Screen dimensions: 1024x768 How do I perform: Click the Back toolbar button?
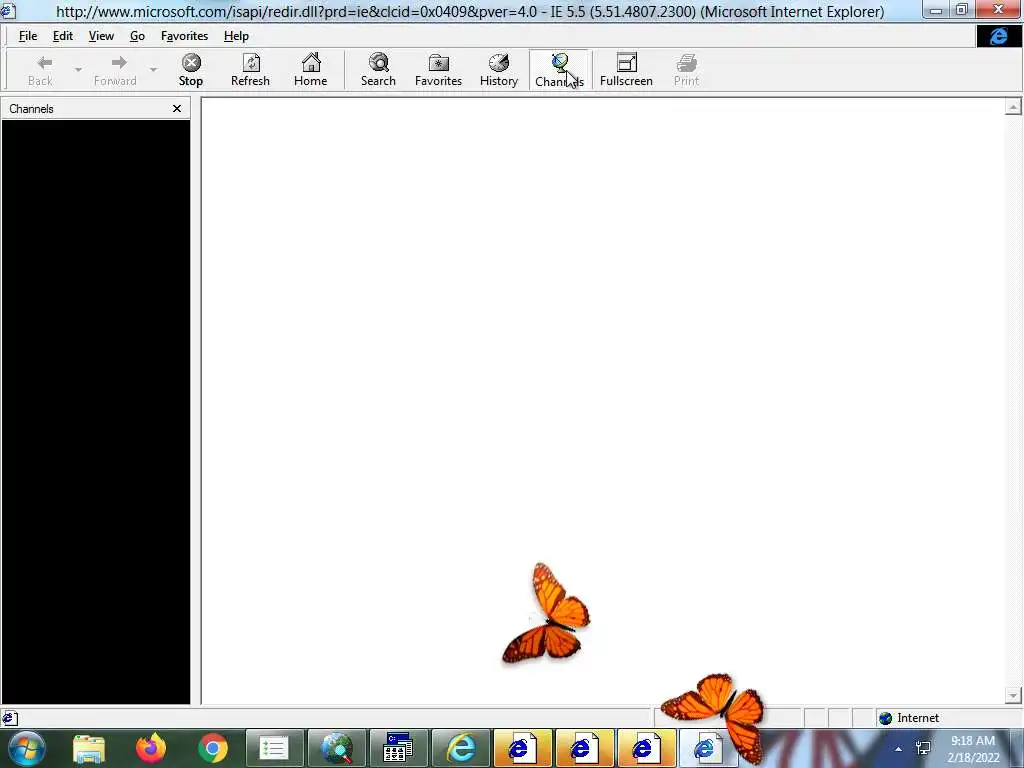pyautogui.click(x=40, y=70)
